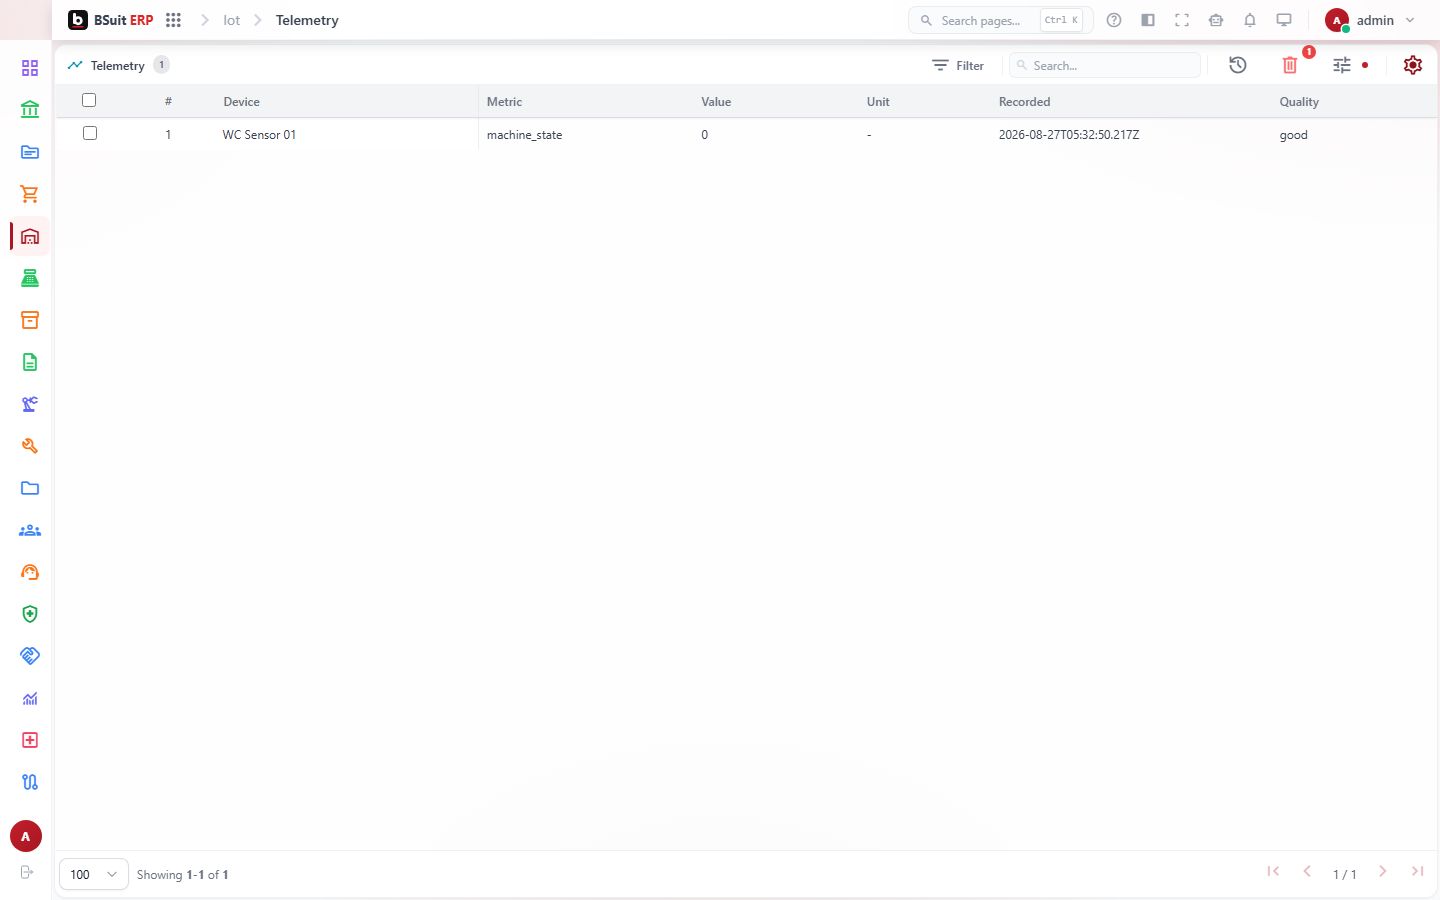The height and width of the screenshot is (900, 1440).
Task: Toggle the side panel layout icon
Action: click(1148, 20)
